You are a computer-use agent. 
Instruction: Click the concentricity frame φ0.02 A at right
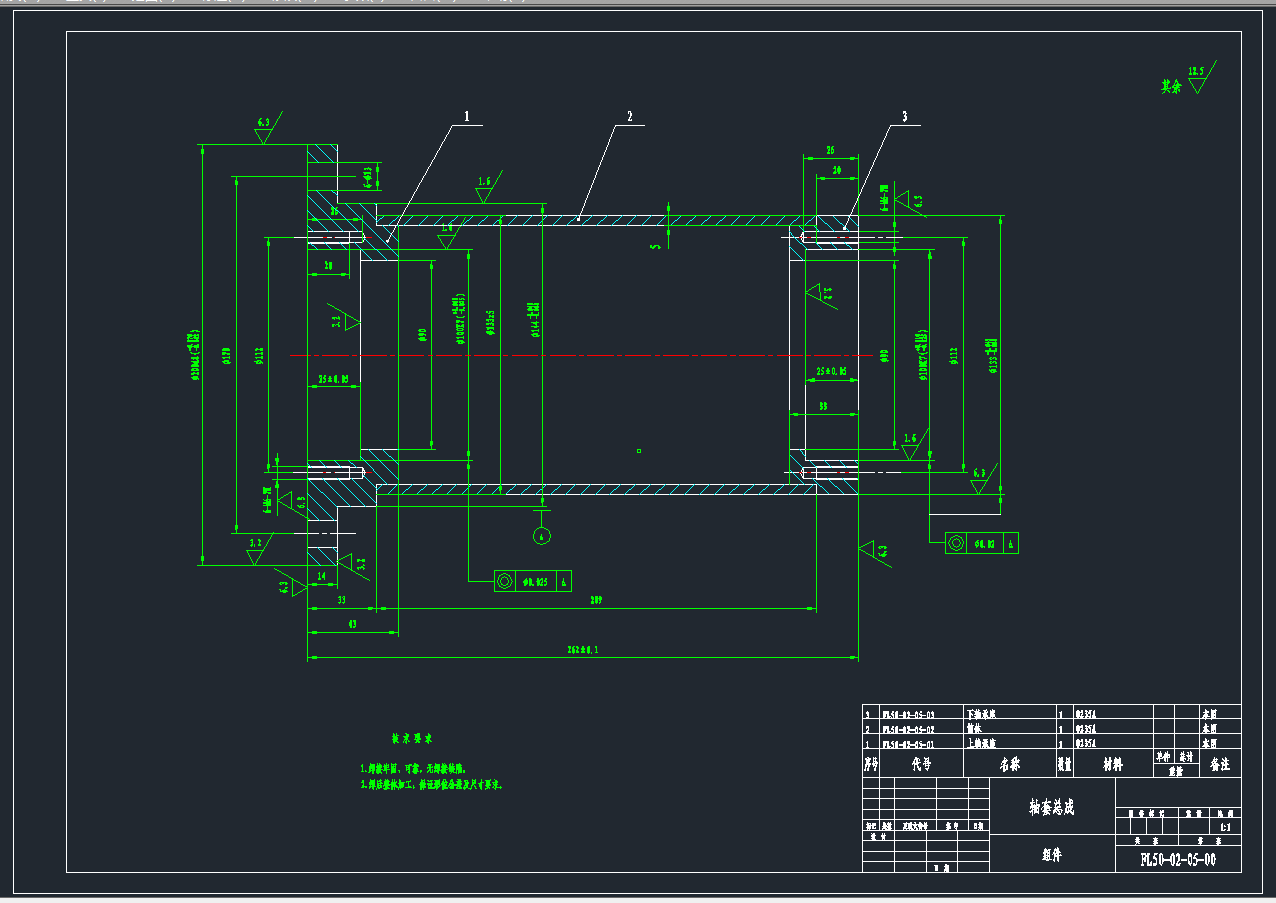982,543
